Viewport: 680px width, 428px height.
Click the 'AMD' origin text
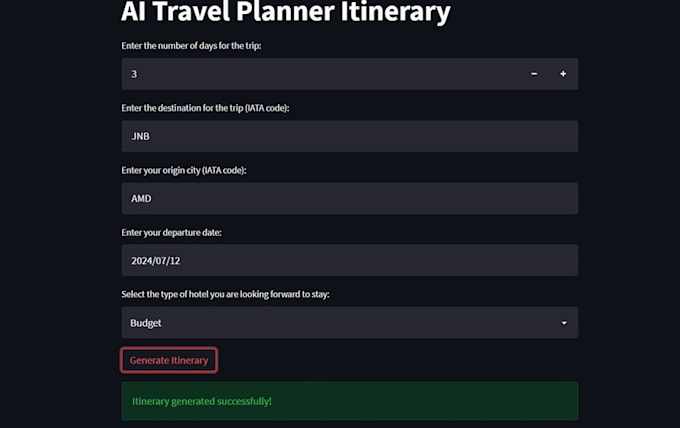click(142, 198)
